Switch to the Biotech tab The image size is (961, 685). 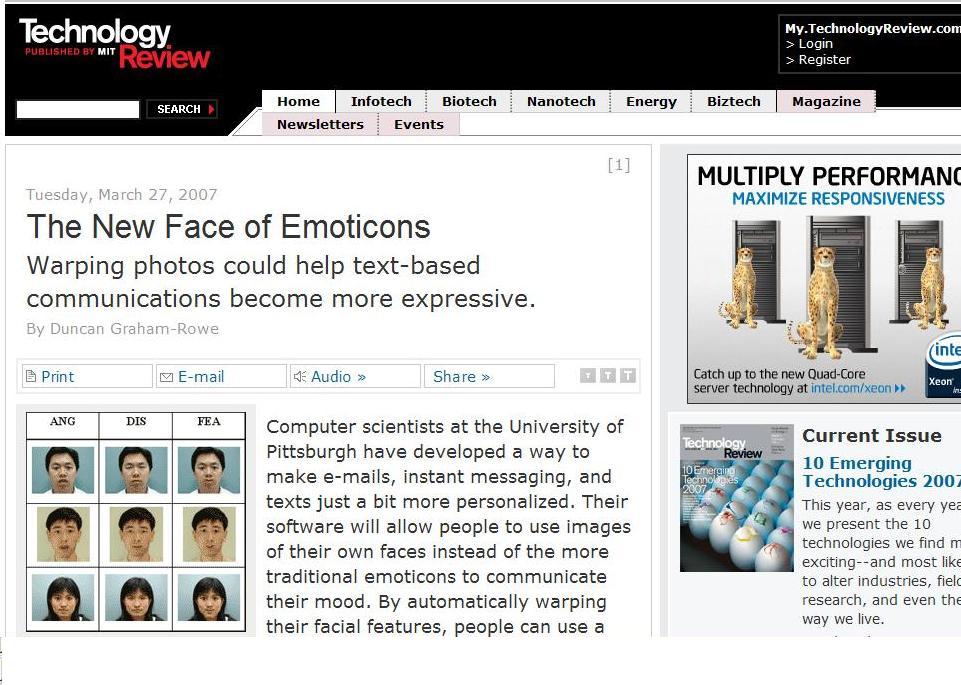pos(469,101)
